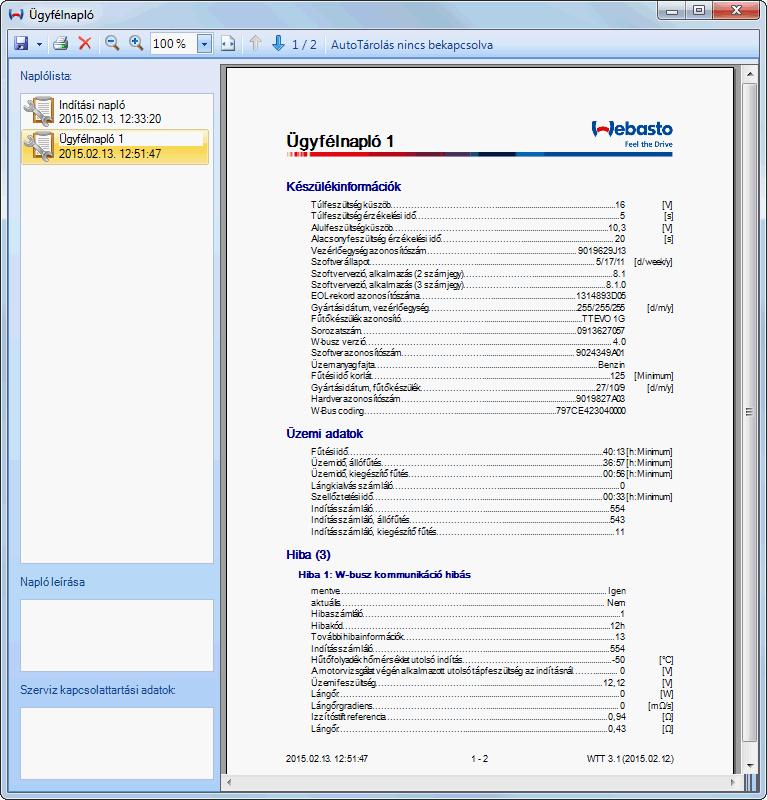Go to previous page with up arrow
Screen dimensions: 767x800
[255, 43]
